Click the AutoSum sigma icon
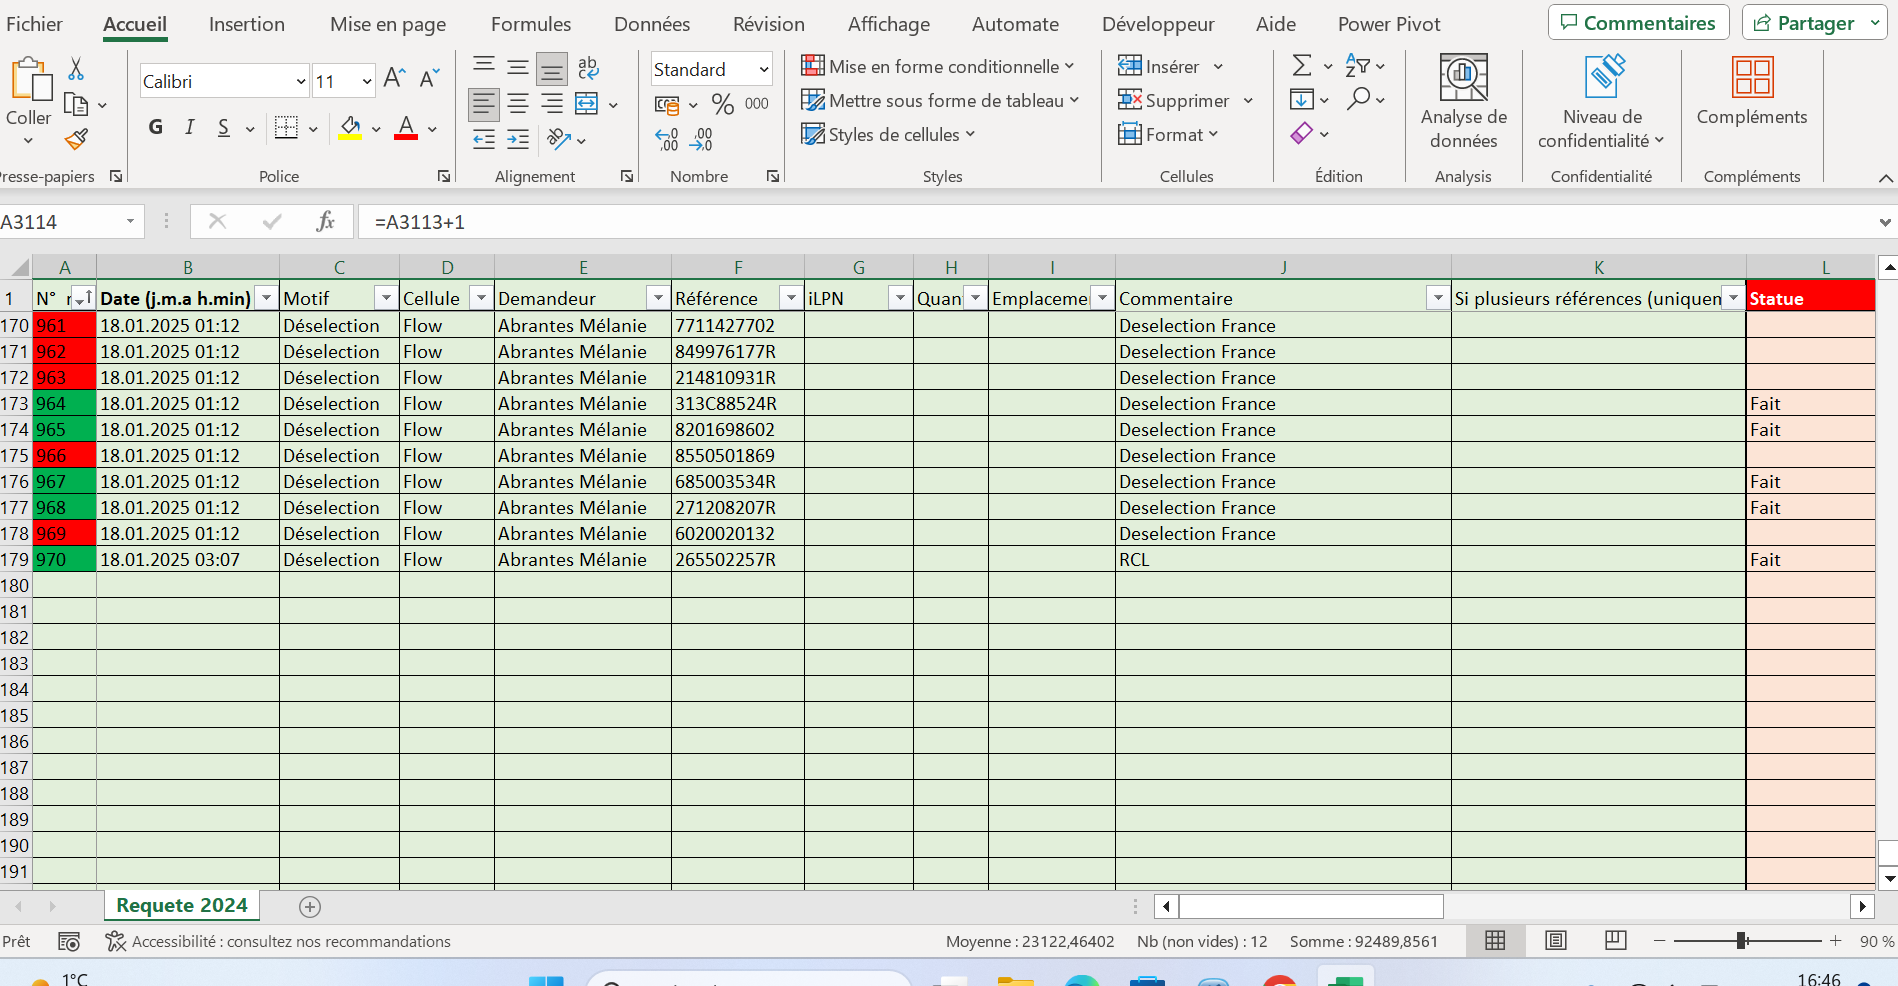 [x=1301, y=66]
